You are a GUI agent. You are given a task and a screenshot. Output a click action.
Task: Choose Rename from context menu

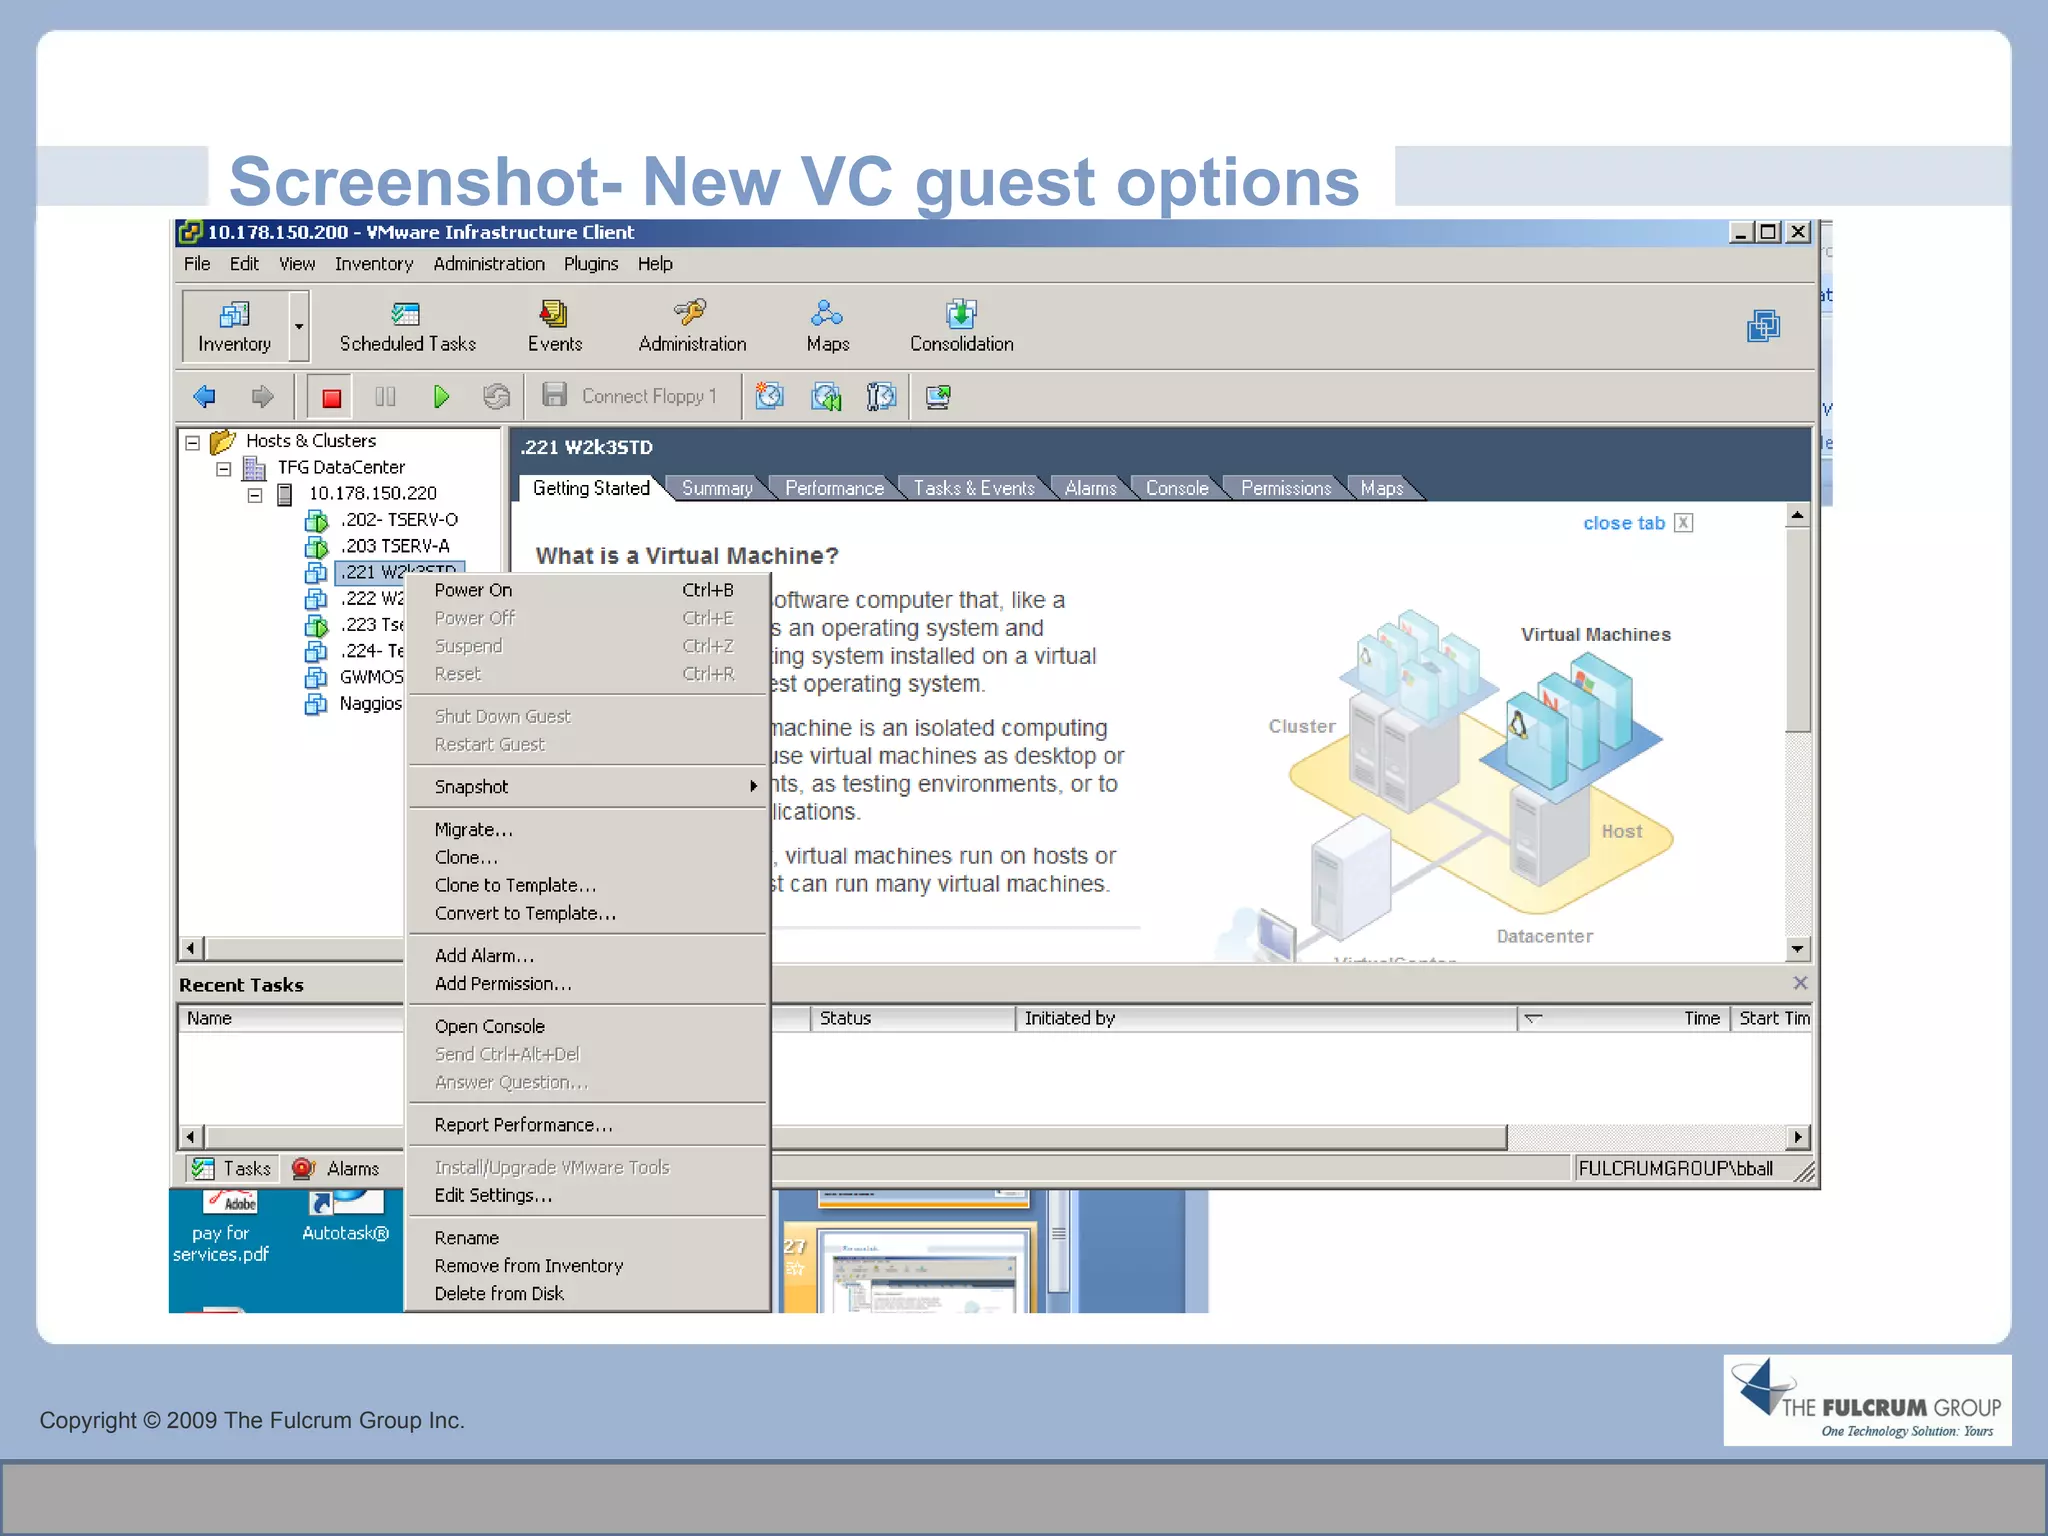(x=588, y=1238)
